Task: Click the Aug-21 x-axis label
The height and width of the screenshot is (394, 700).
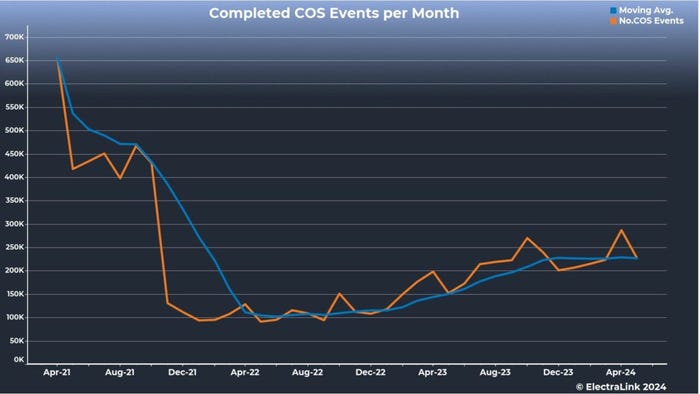Action: (x=120, y=372)
